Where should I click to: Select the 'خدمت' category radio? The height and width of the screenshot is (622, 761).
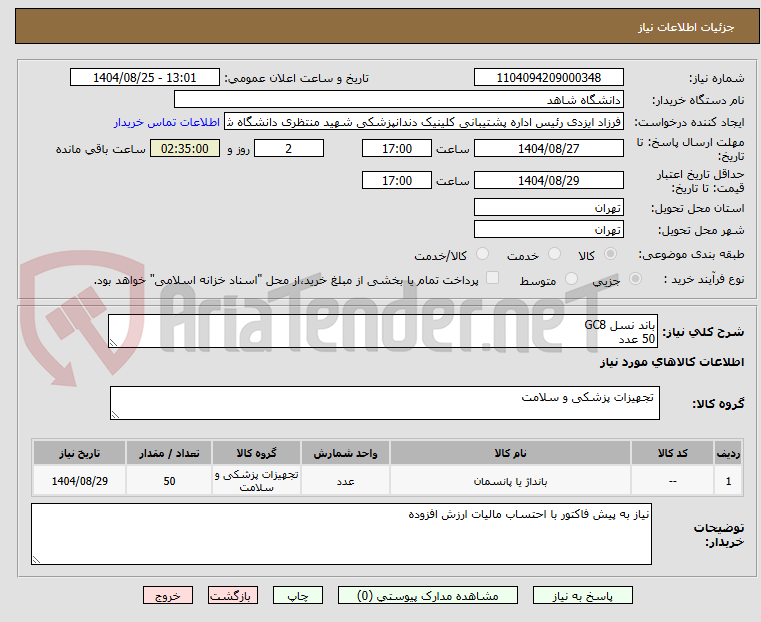pyautogui.click(x=554, y=254)
